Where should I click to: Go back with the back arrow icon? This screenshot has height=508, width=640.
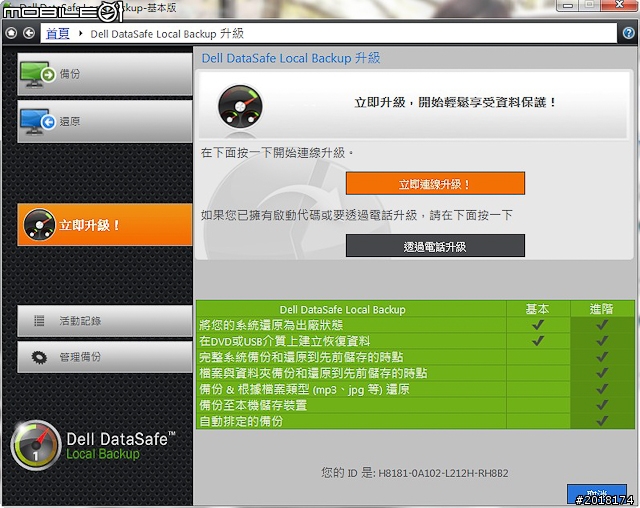tap(29, 33)
